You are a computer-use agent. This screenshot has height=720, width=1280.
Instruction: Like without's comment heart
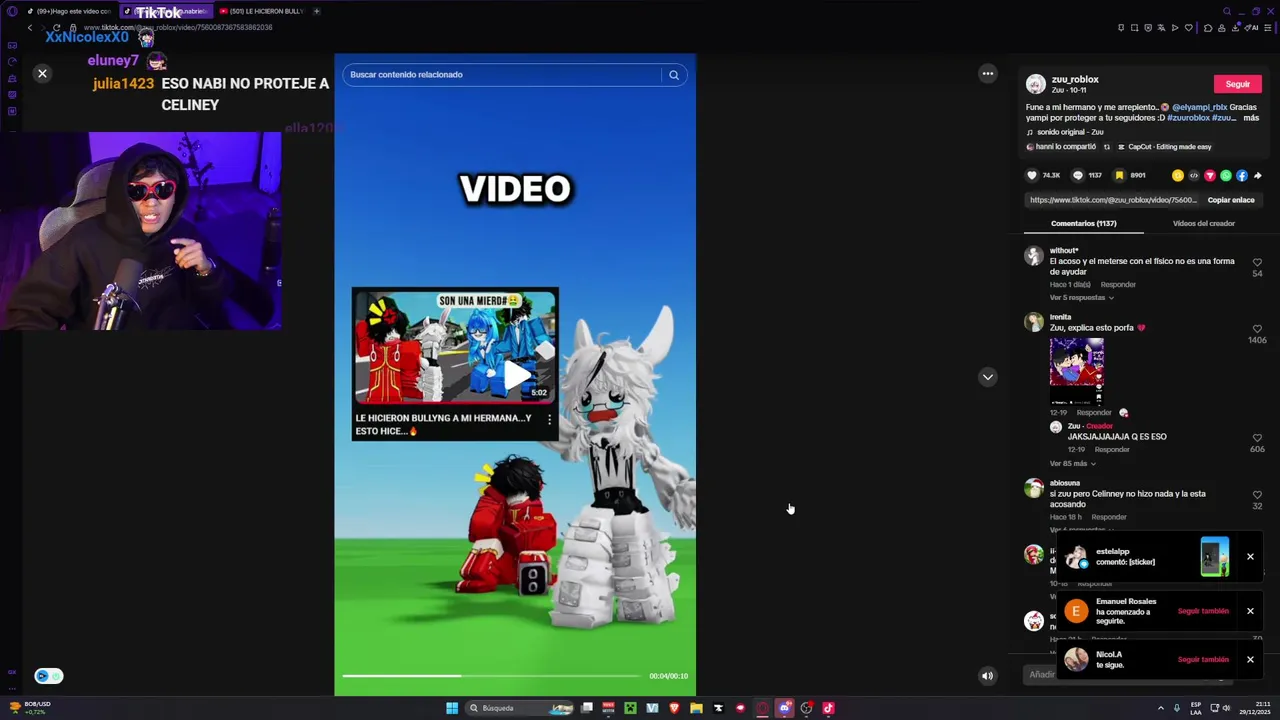point(1257,263)
